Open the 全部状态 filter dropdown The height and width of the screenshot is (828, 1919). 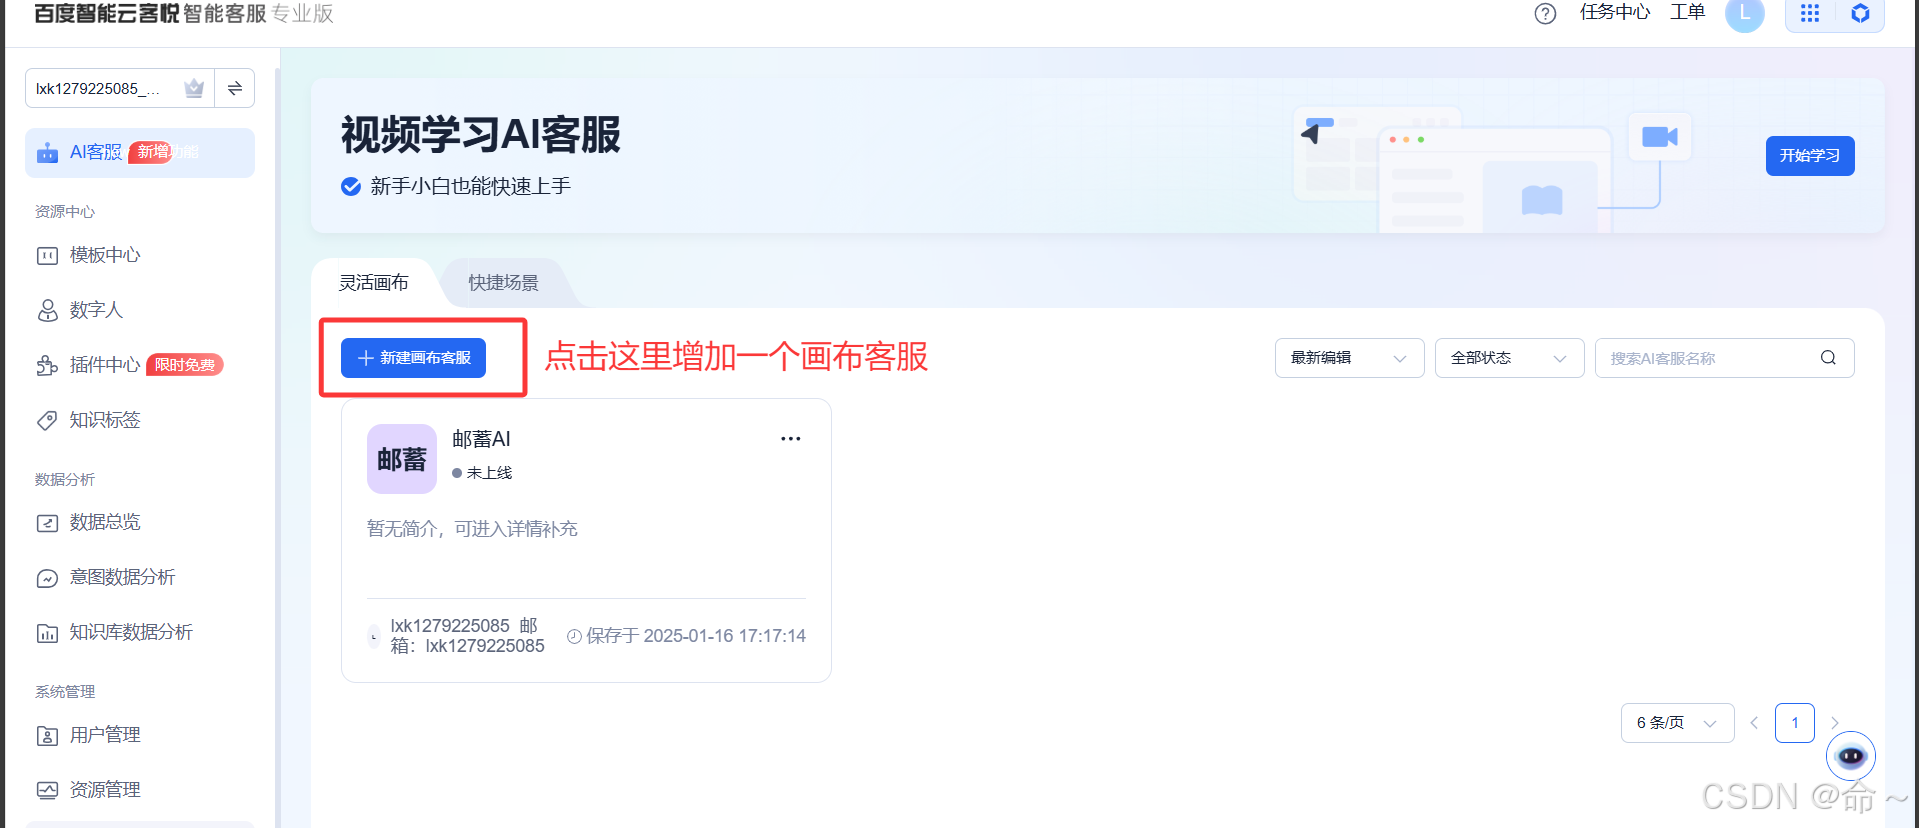[x=1509, y=358]
